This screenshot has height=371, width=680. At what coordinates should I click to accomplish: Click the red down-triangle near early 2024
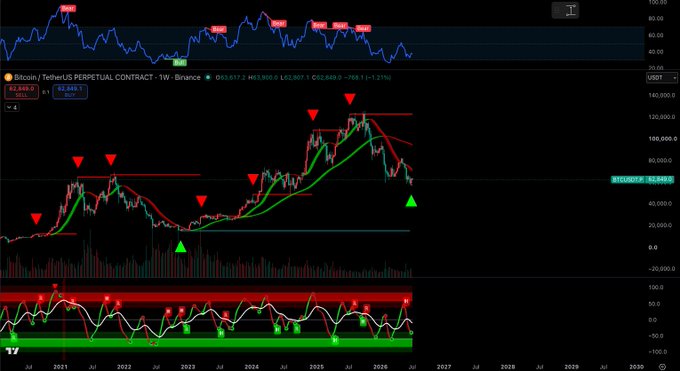(253, 179)
